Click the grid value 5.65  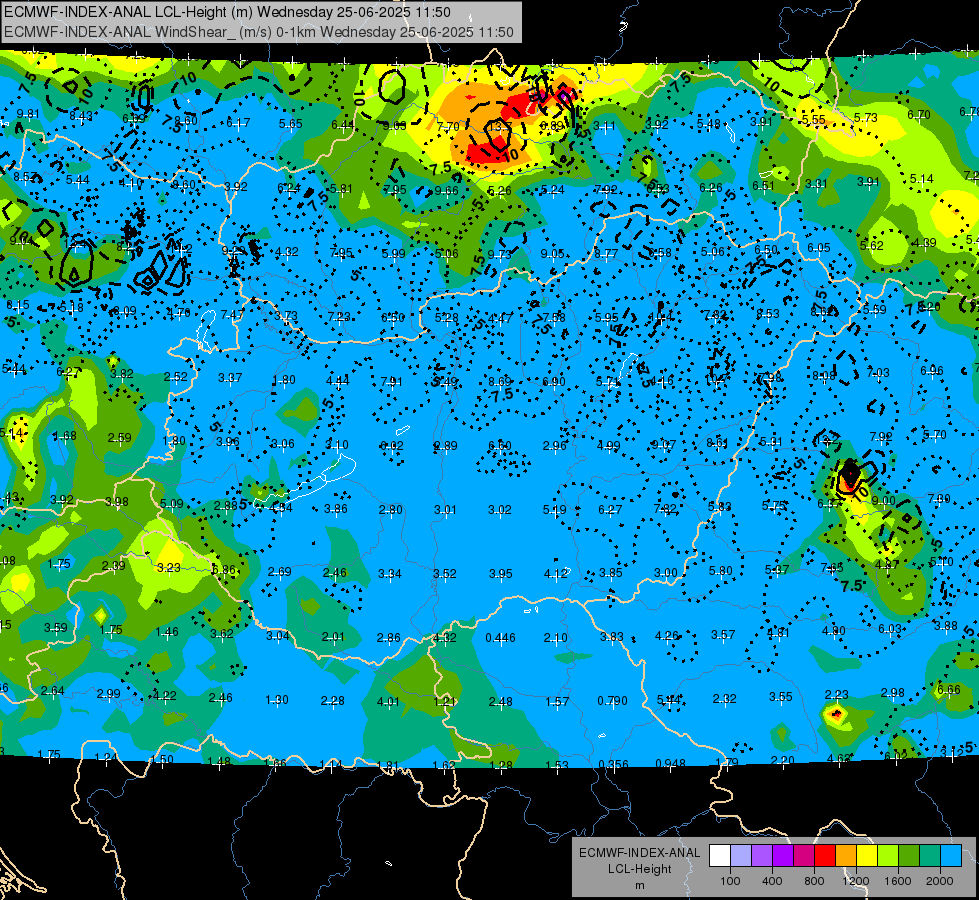(x=291, y=124)
